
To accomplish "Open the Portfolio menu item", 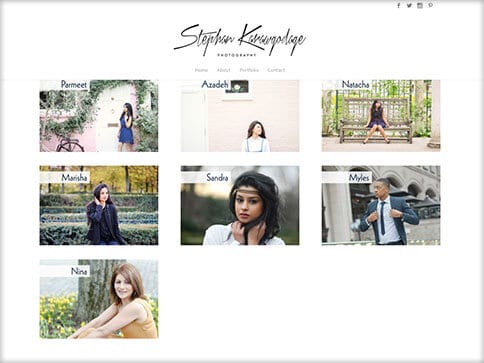I will coord(249,70).
